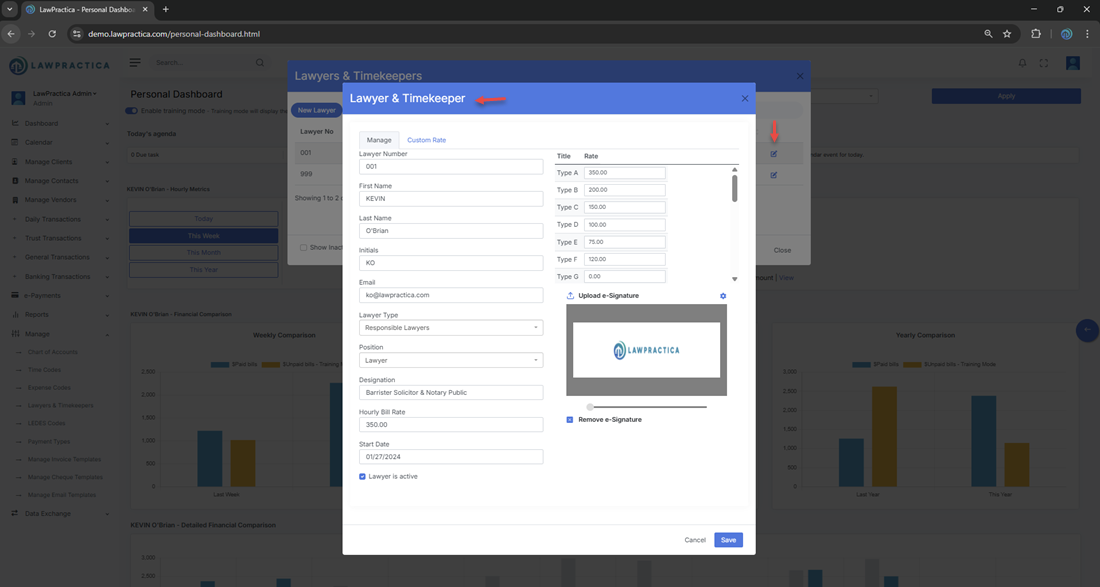Select the Manage tab
Screen dimensions: 1100x587
pos(379,140)
